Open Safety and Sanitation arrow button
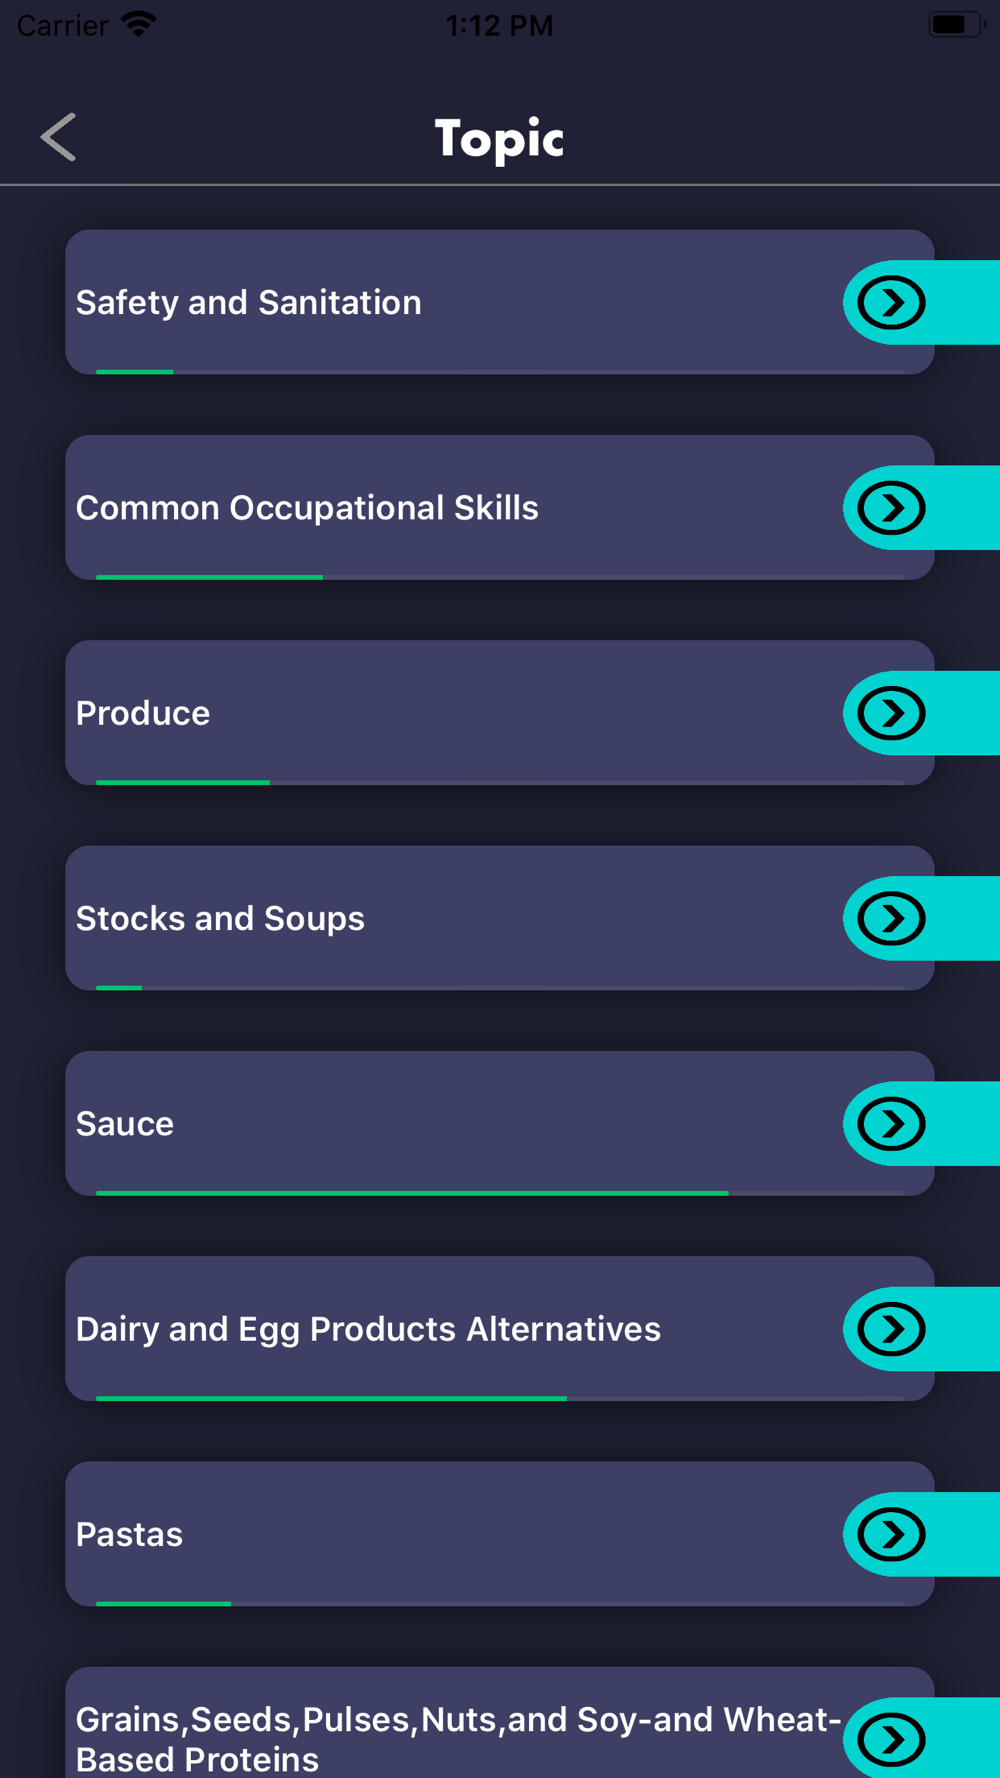 [x=891, y=302]
